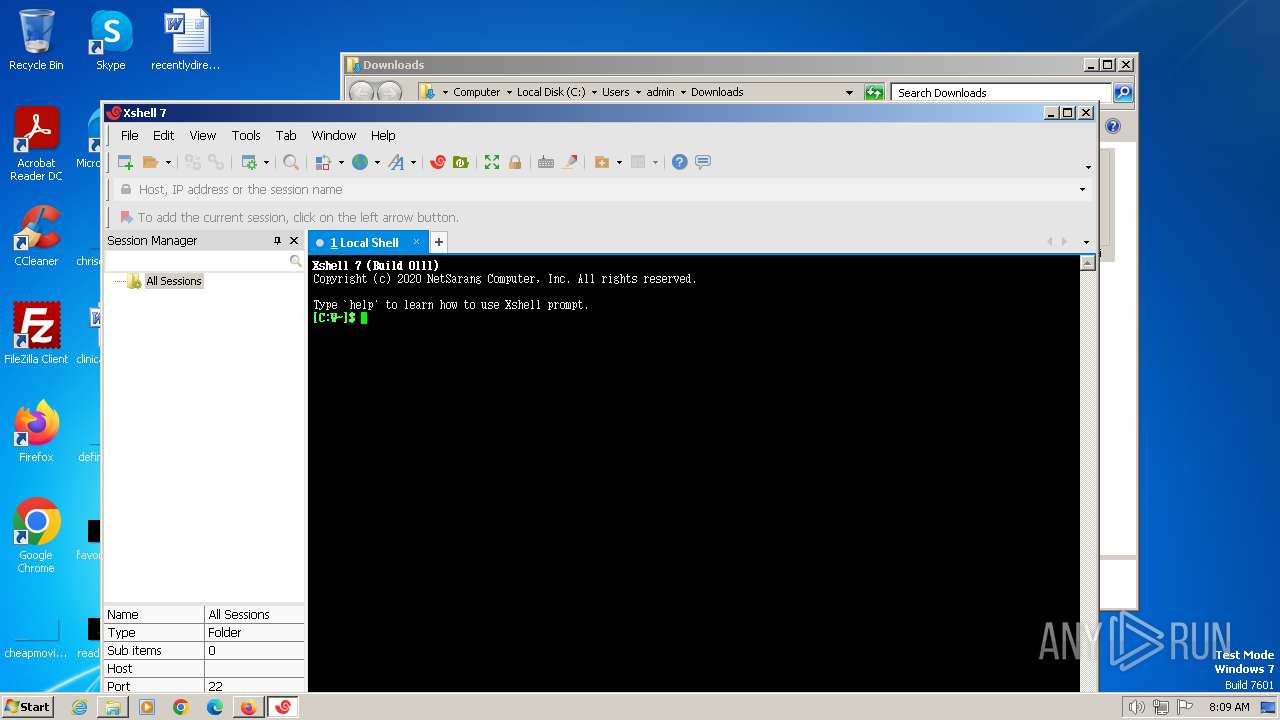
Task: Open the Skype desktop shortcut
Action: pos(111,41)
